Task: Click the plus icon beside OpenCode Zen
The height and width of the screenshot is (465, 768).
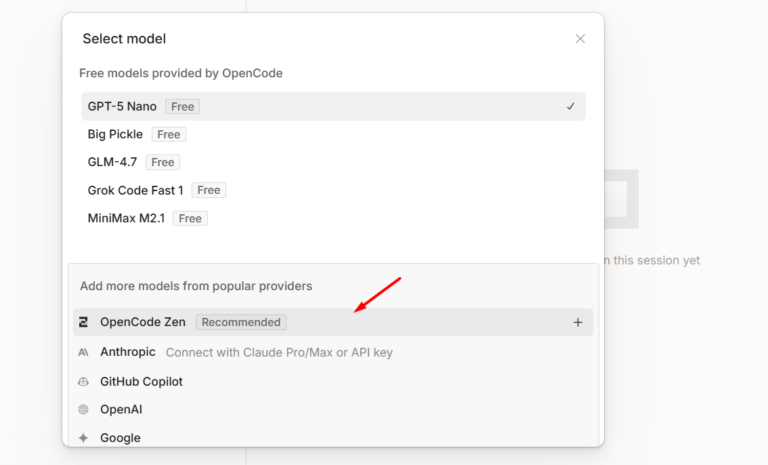Action: pyautogui.click(x=577, y=322)
